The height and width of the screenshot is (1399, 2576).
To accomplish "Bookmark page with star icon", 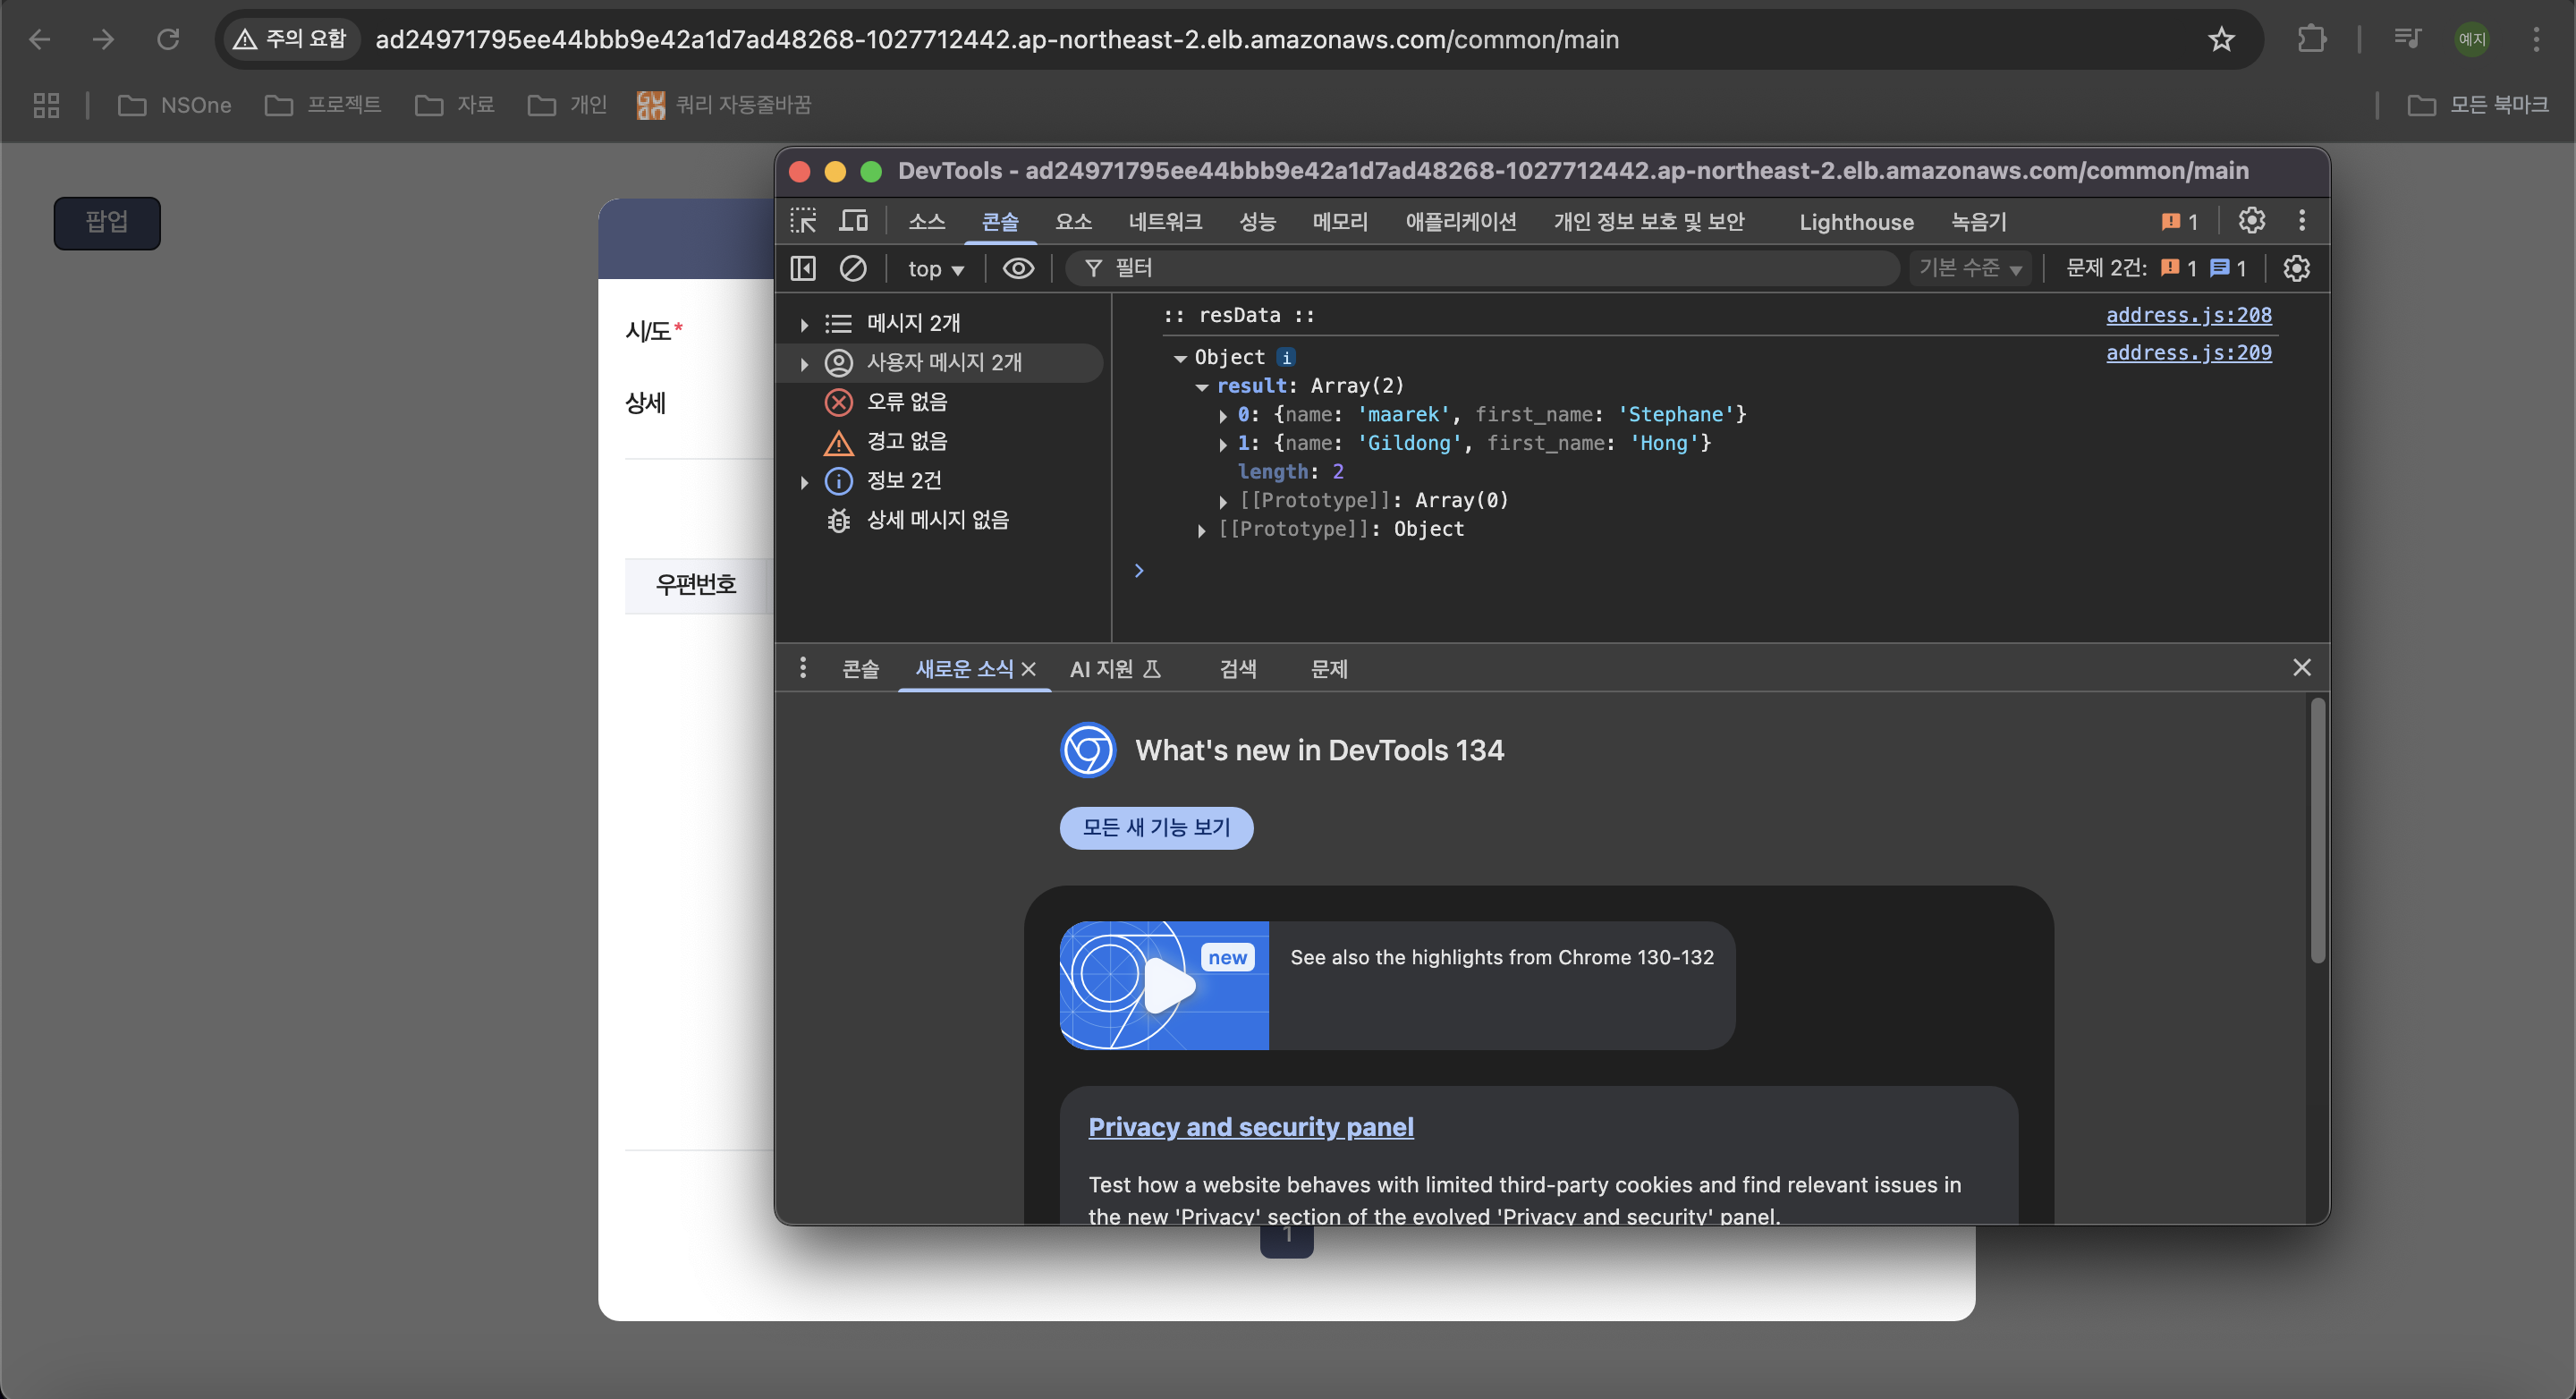I will tap(2221, 39).
